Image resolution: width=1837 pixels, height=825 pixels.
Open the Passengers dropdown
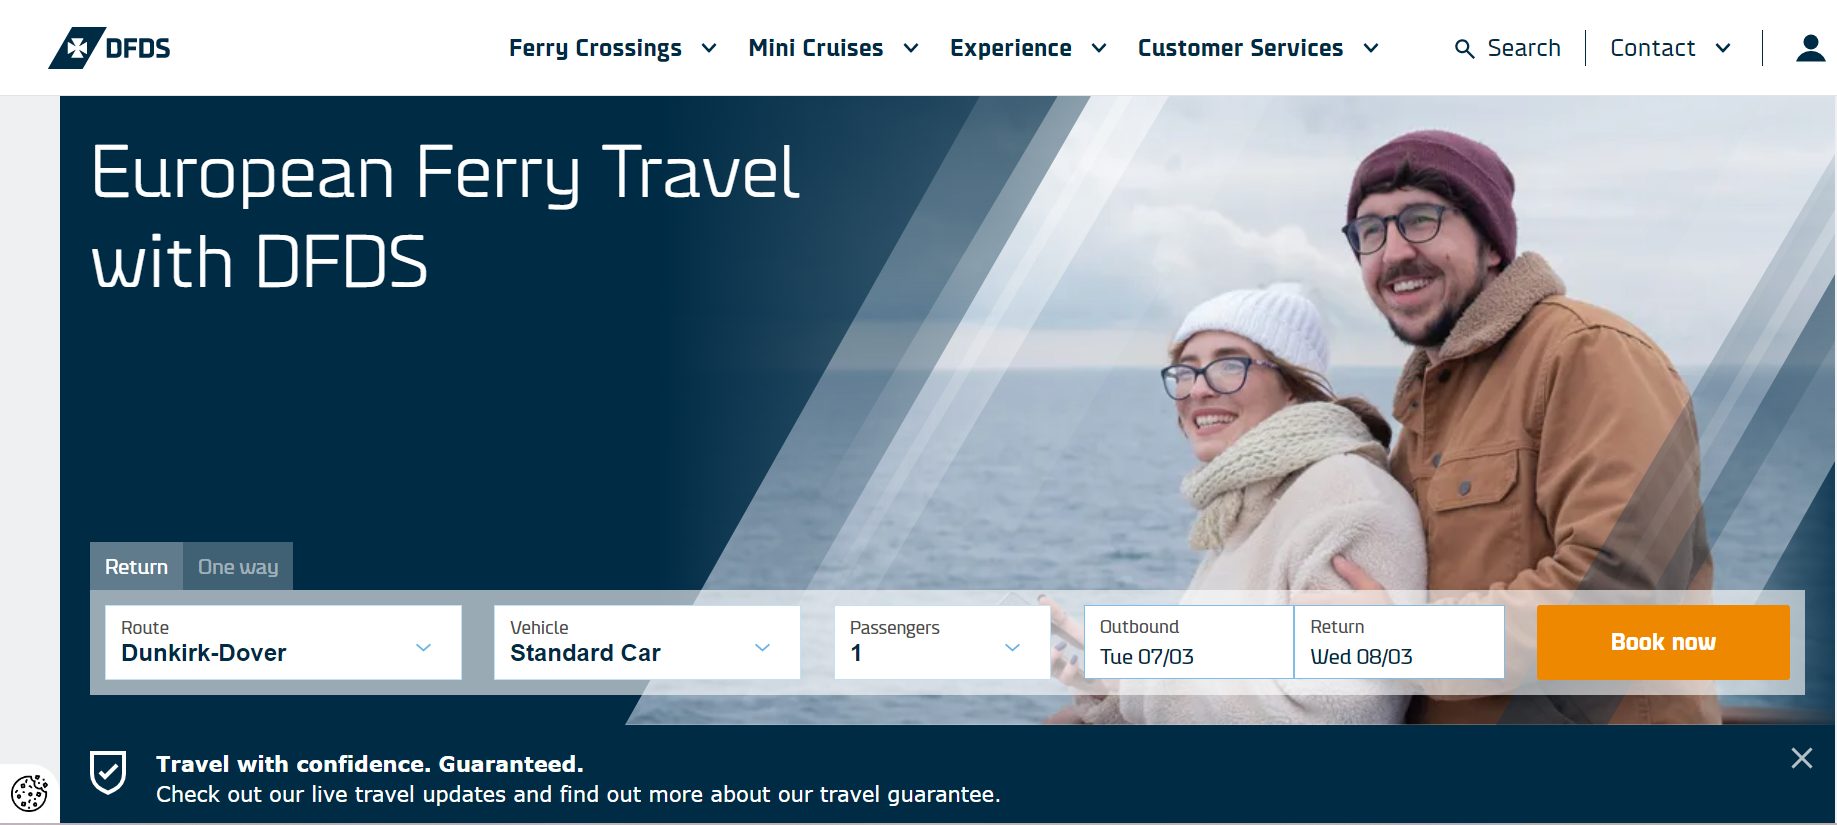(942, 642)
